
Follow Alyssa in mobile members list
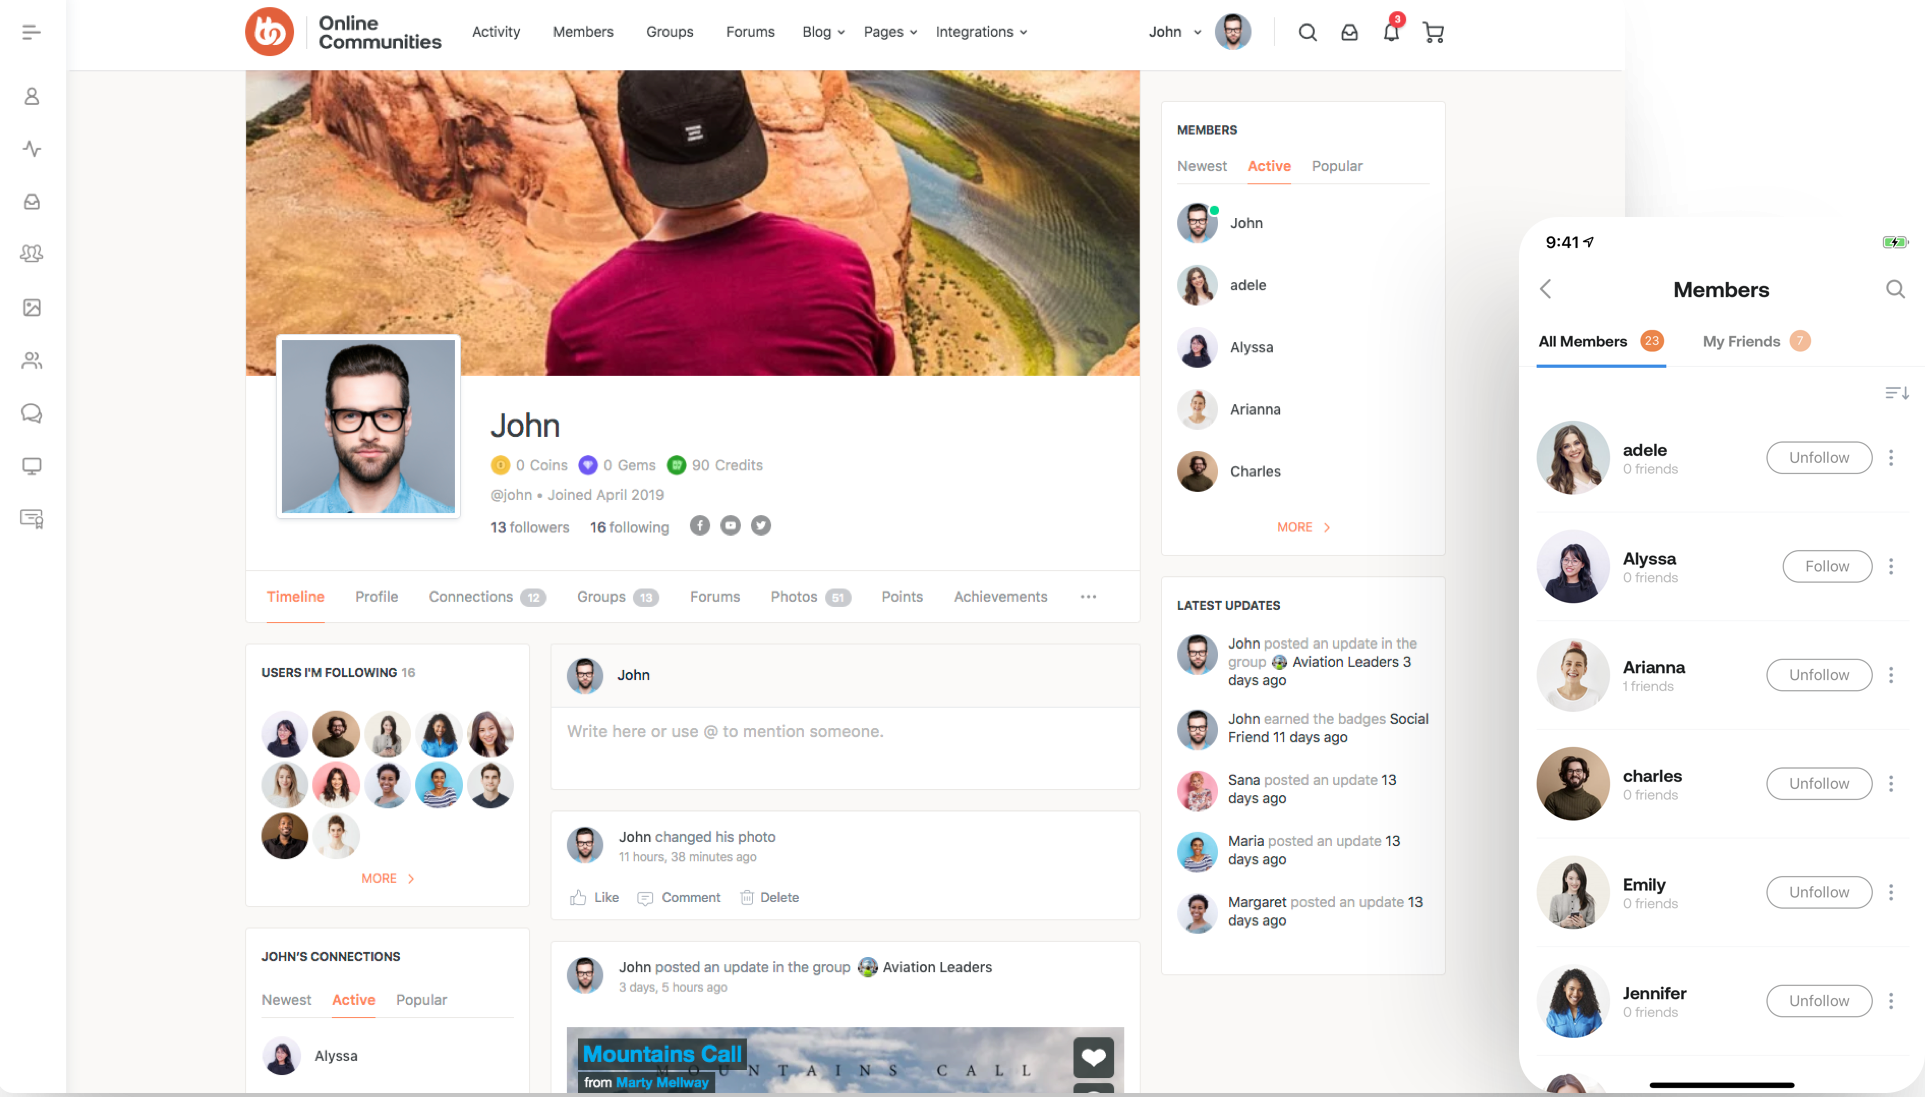pyautogui.click(x=1826, y=566)
